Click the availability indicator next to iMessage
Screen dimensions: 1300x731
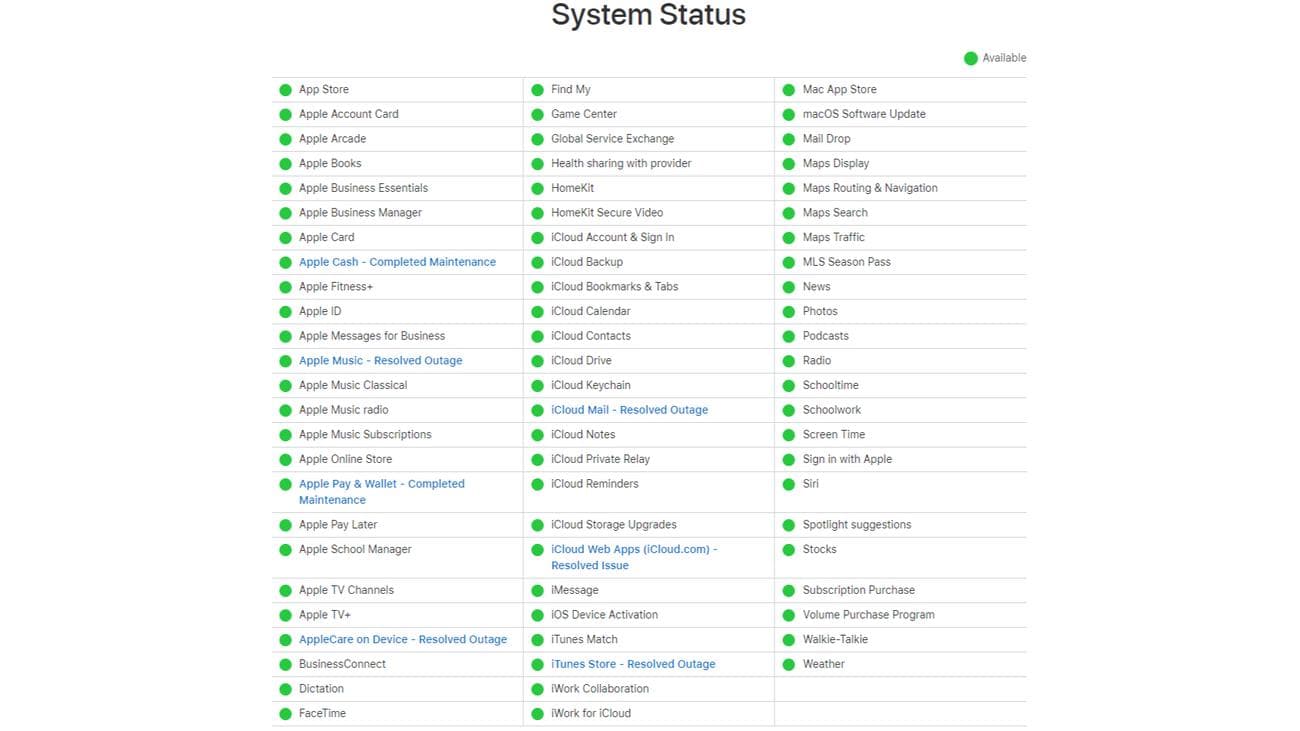[539, 590]
